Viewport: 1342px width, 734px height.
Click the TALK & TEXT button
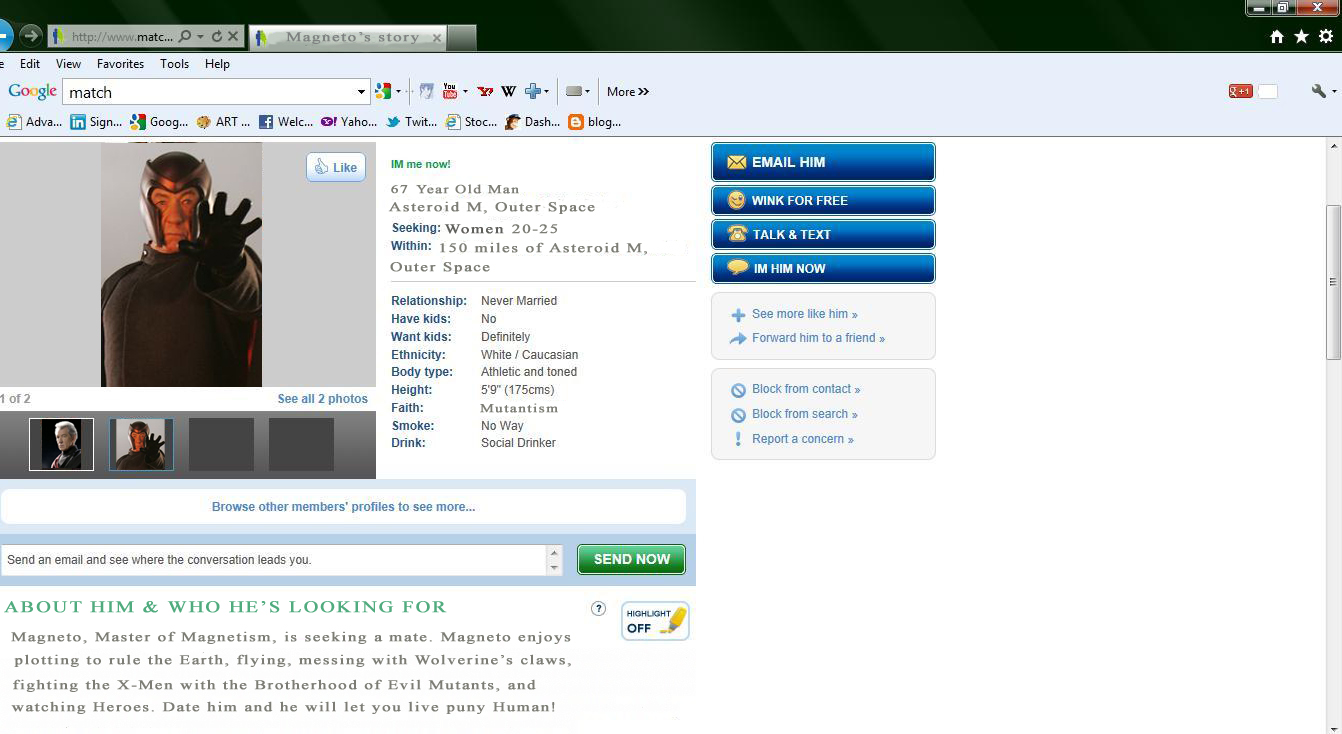pyautogui.click(x=823, y=234)
